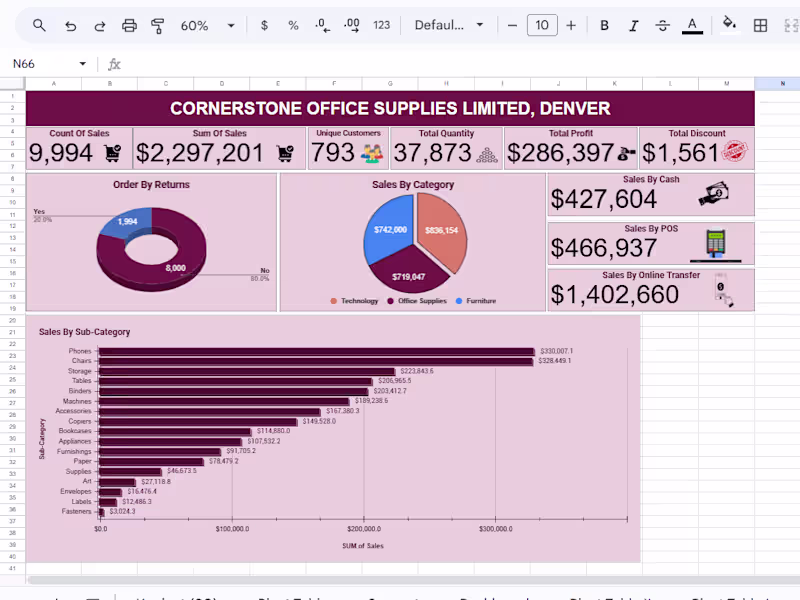800x600 pixels.
Task: Click the Unique Customers value 793
Action: pyautogui.click(x=333, y=153)
